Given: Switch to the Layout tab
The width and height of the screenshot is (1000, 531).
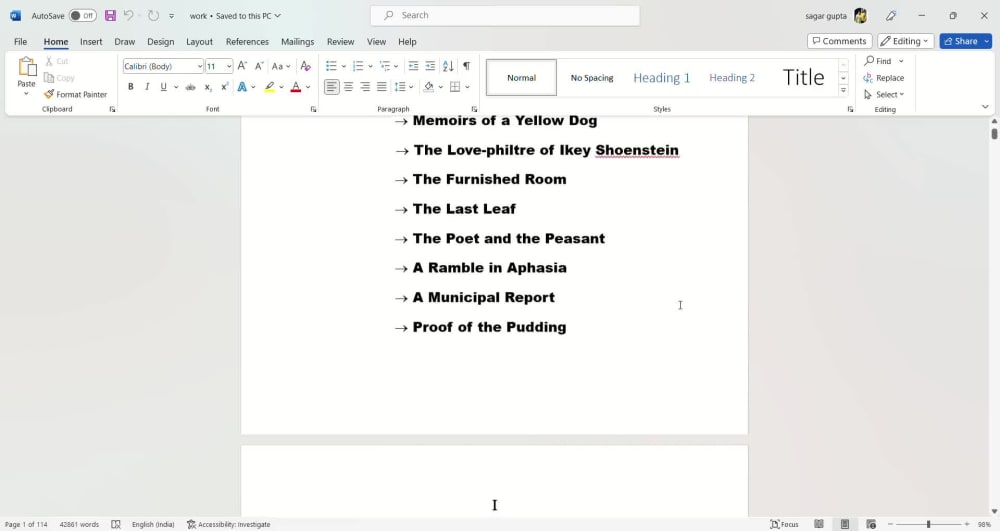Looking at the screenshot, I should click(x=200, y=41).
